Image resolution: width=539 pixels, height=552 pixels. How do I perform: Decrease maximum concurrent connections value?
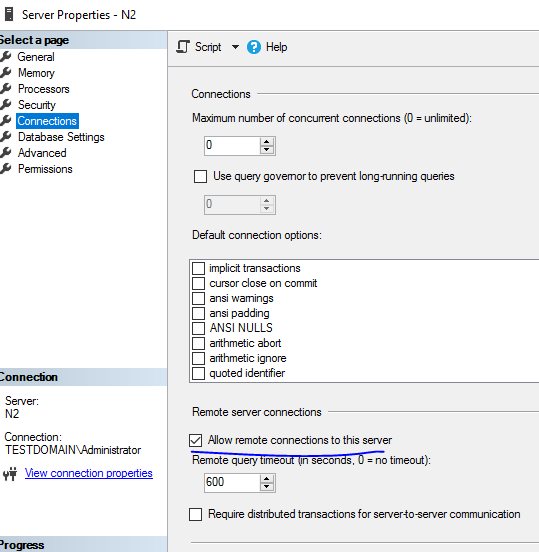click(267, 150)
